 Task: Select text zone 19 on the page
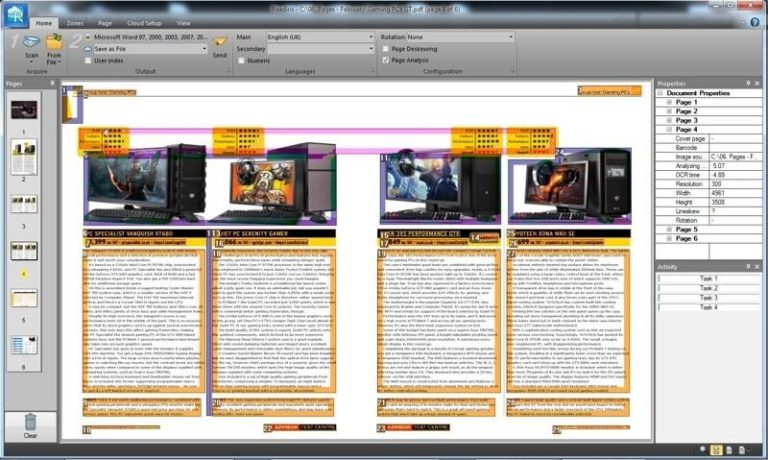pos(439,321)
